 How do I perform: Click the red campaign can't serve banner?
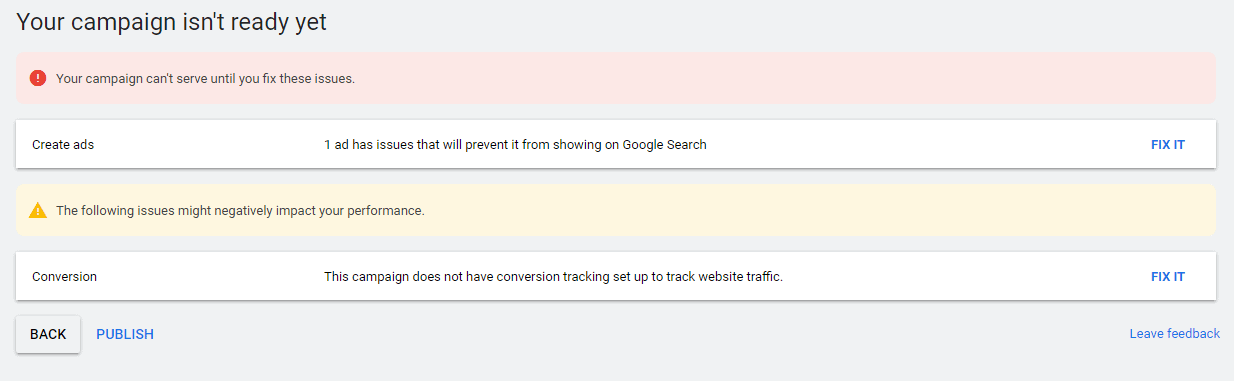tap(616, 78)
